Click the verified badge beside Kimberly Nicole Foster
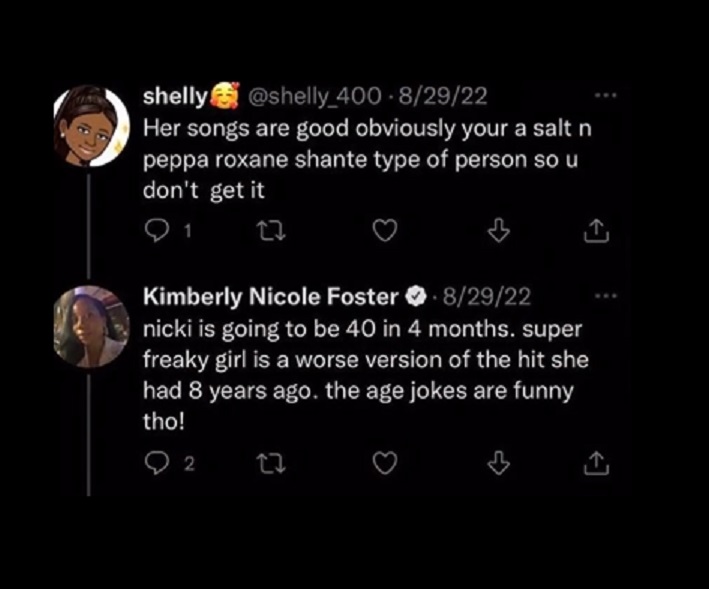The height and width of the screenshot is (589, 709). tap(414, 297)
